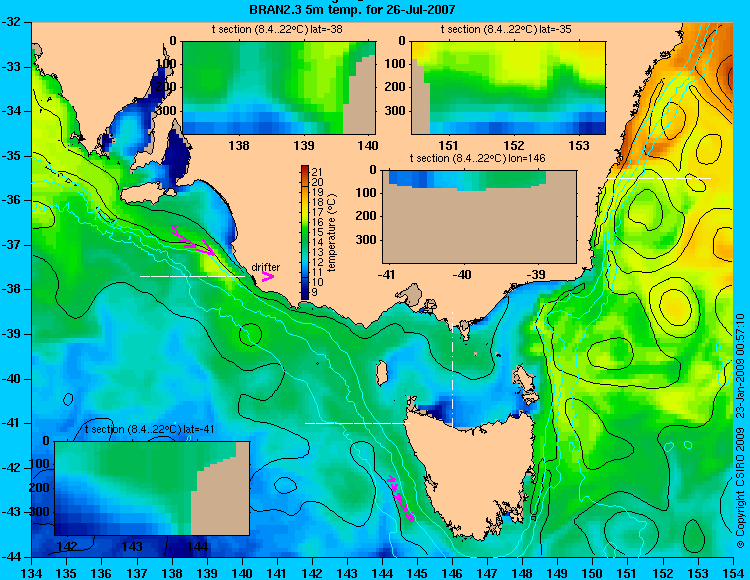The height and width of the screenshot is (580, 750).
Task: Click the -40 tick in the lon=146 section
Action: pyautogui.click(x=463, y=275)
